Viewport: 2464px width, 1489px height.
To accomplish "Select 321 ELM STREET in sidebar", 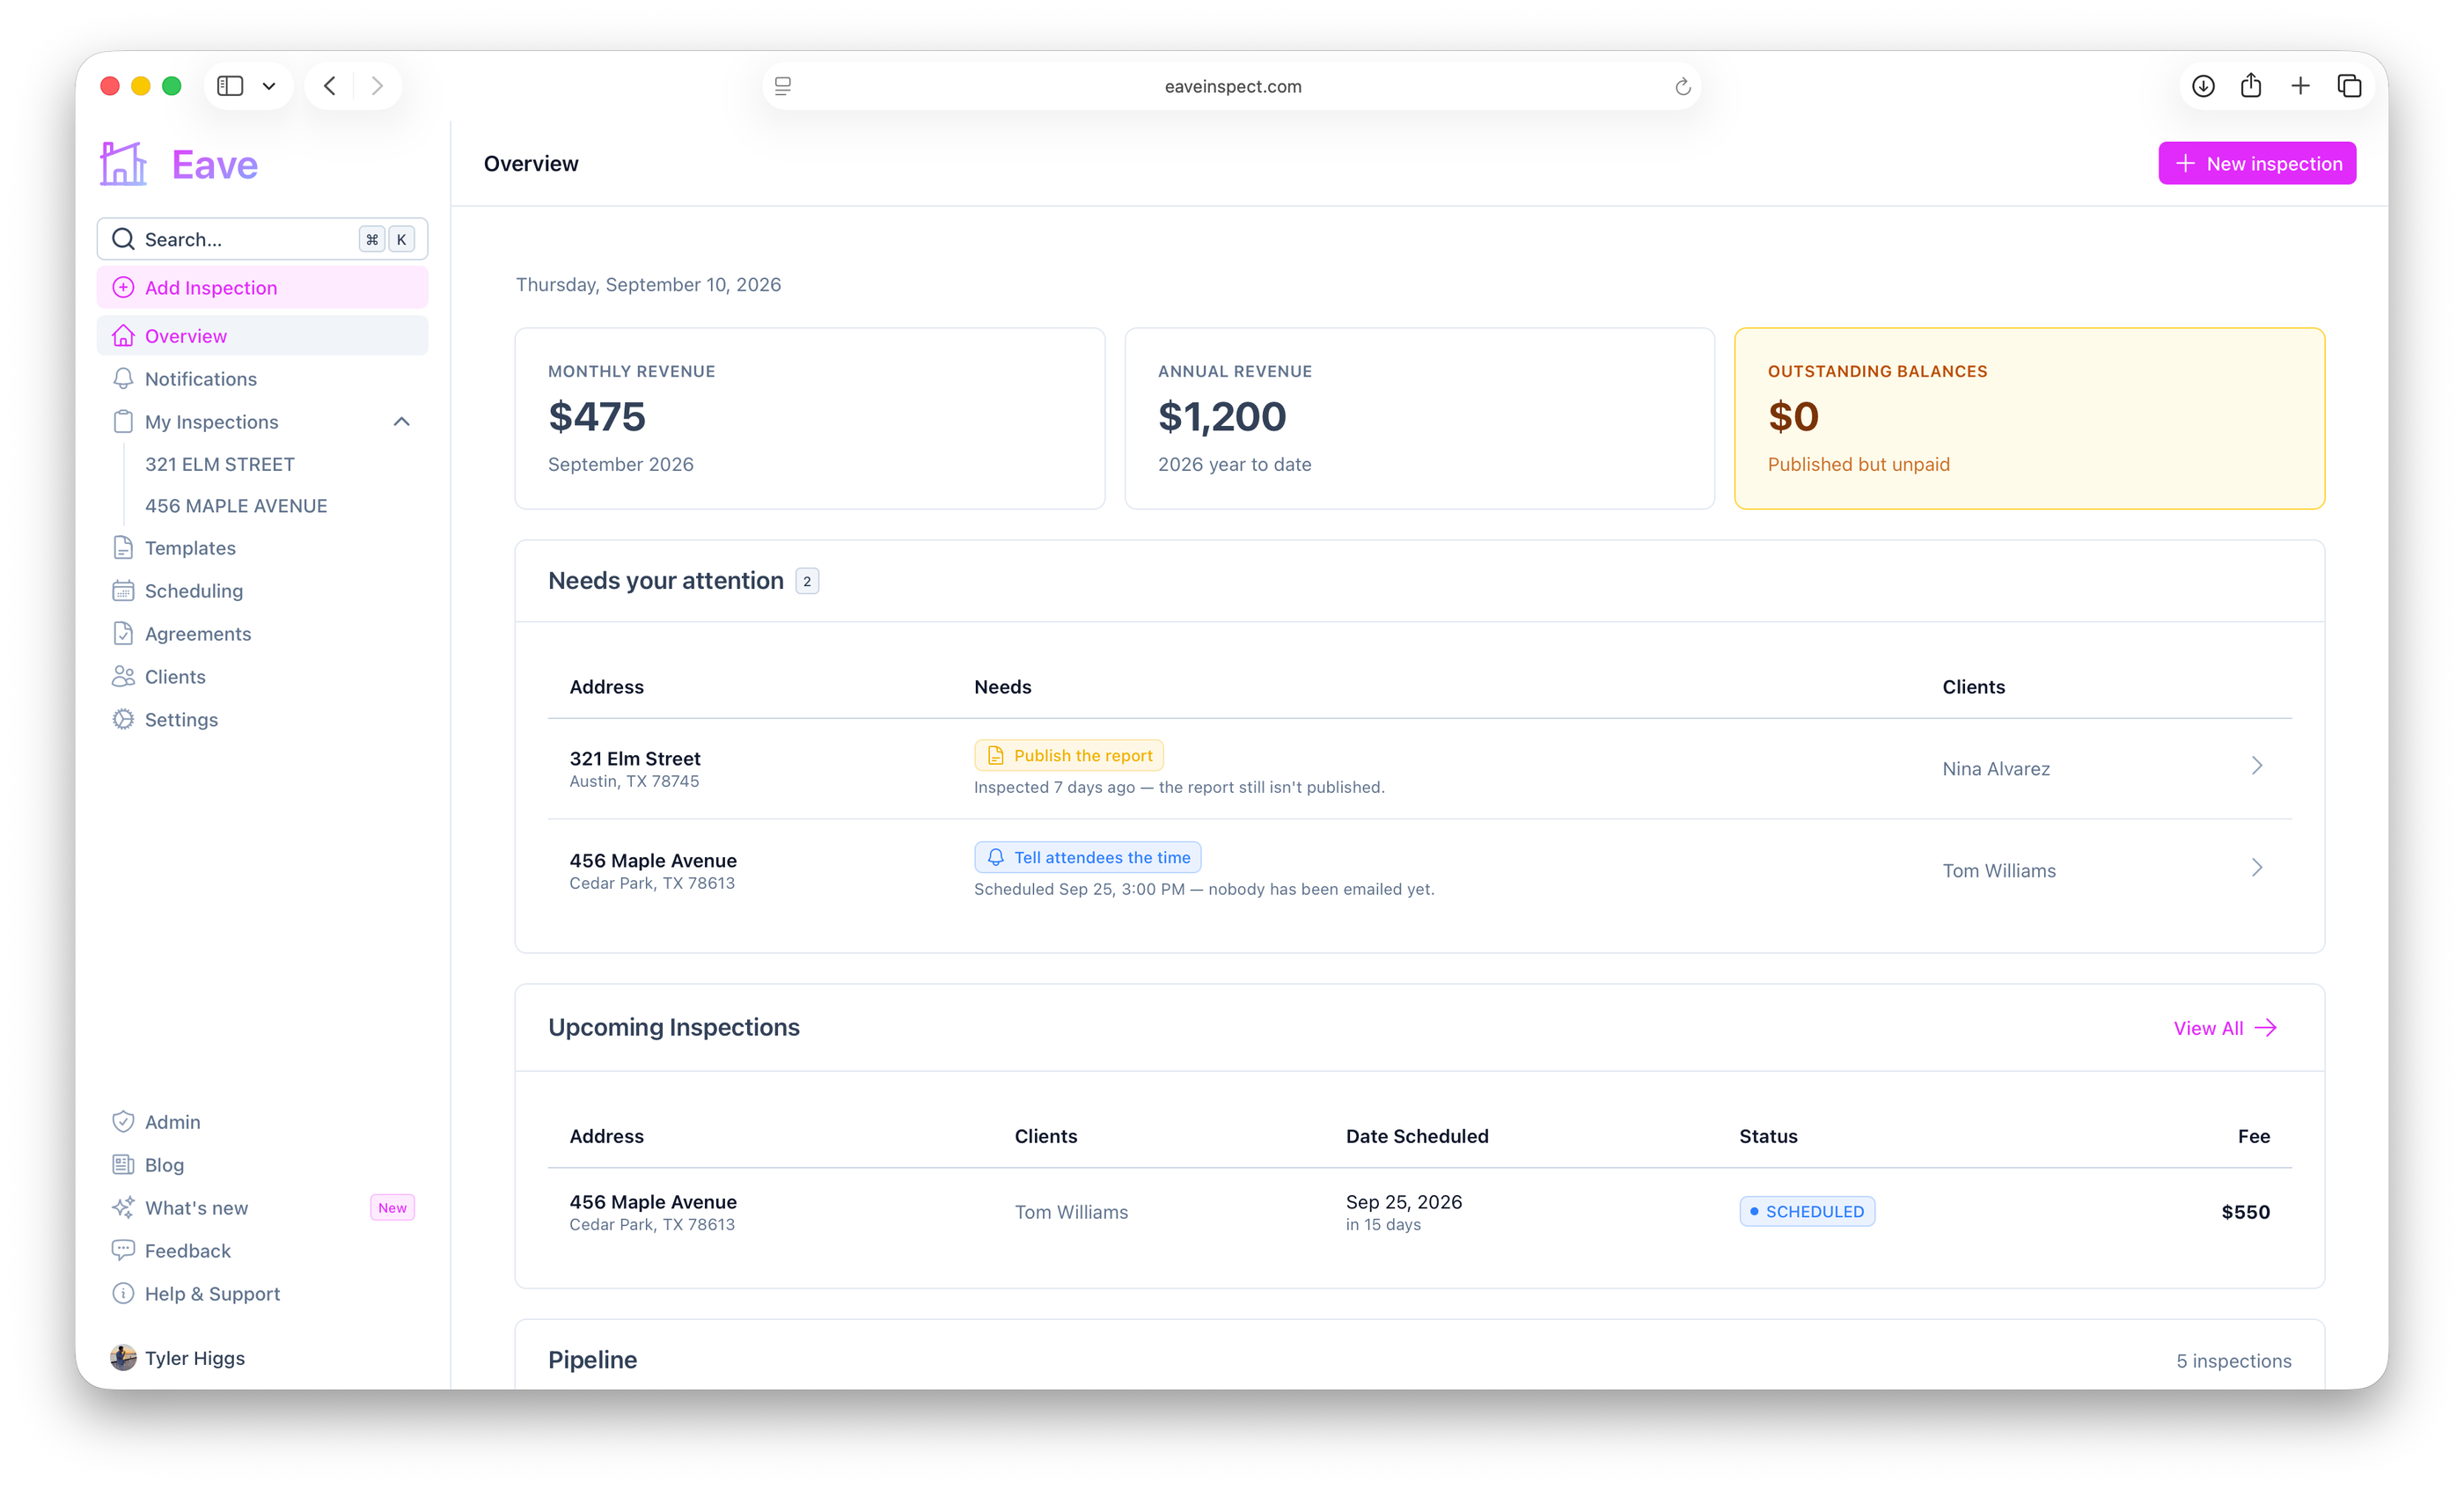I will pyautogui.click(x=220, y=464).
